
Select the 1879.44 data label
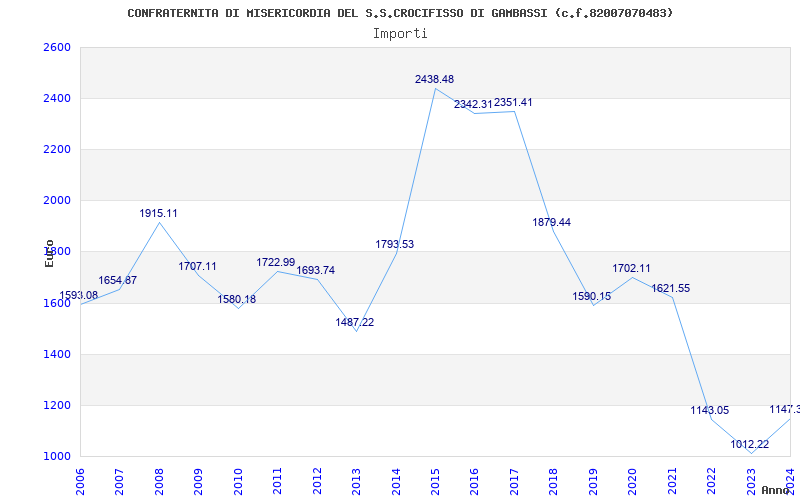[x=552, y=222]
